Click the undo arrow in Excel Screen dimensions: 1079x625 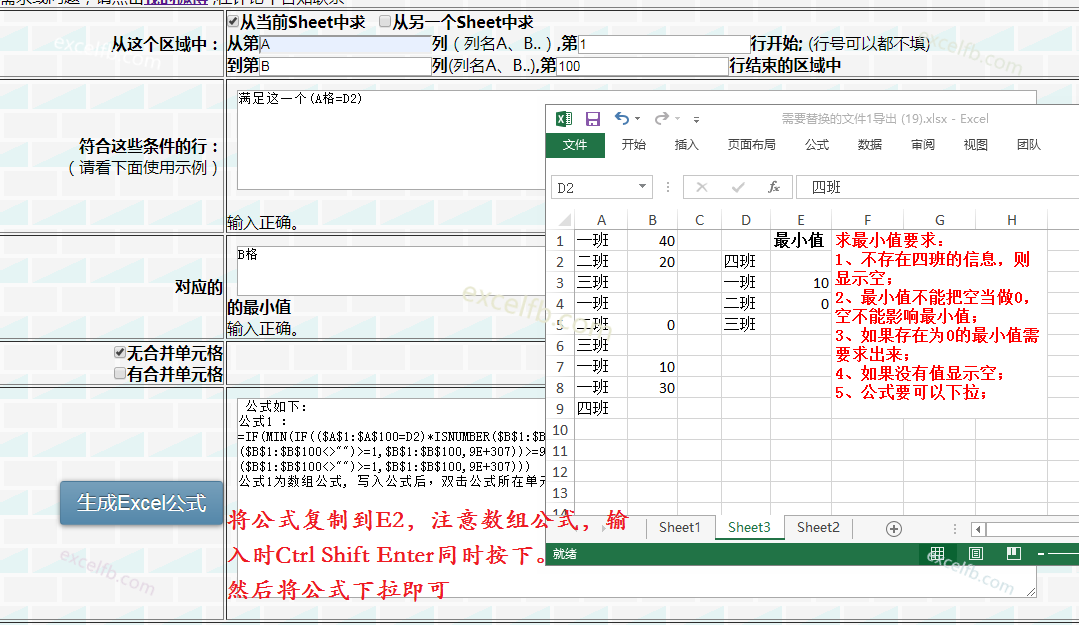point(622,119)
